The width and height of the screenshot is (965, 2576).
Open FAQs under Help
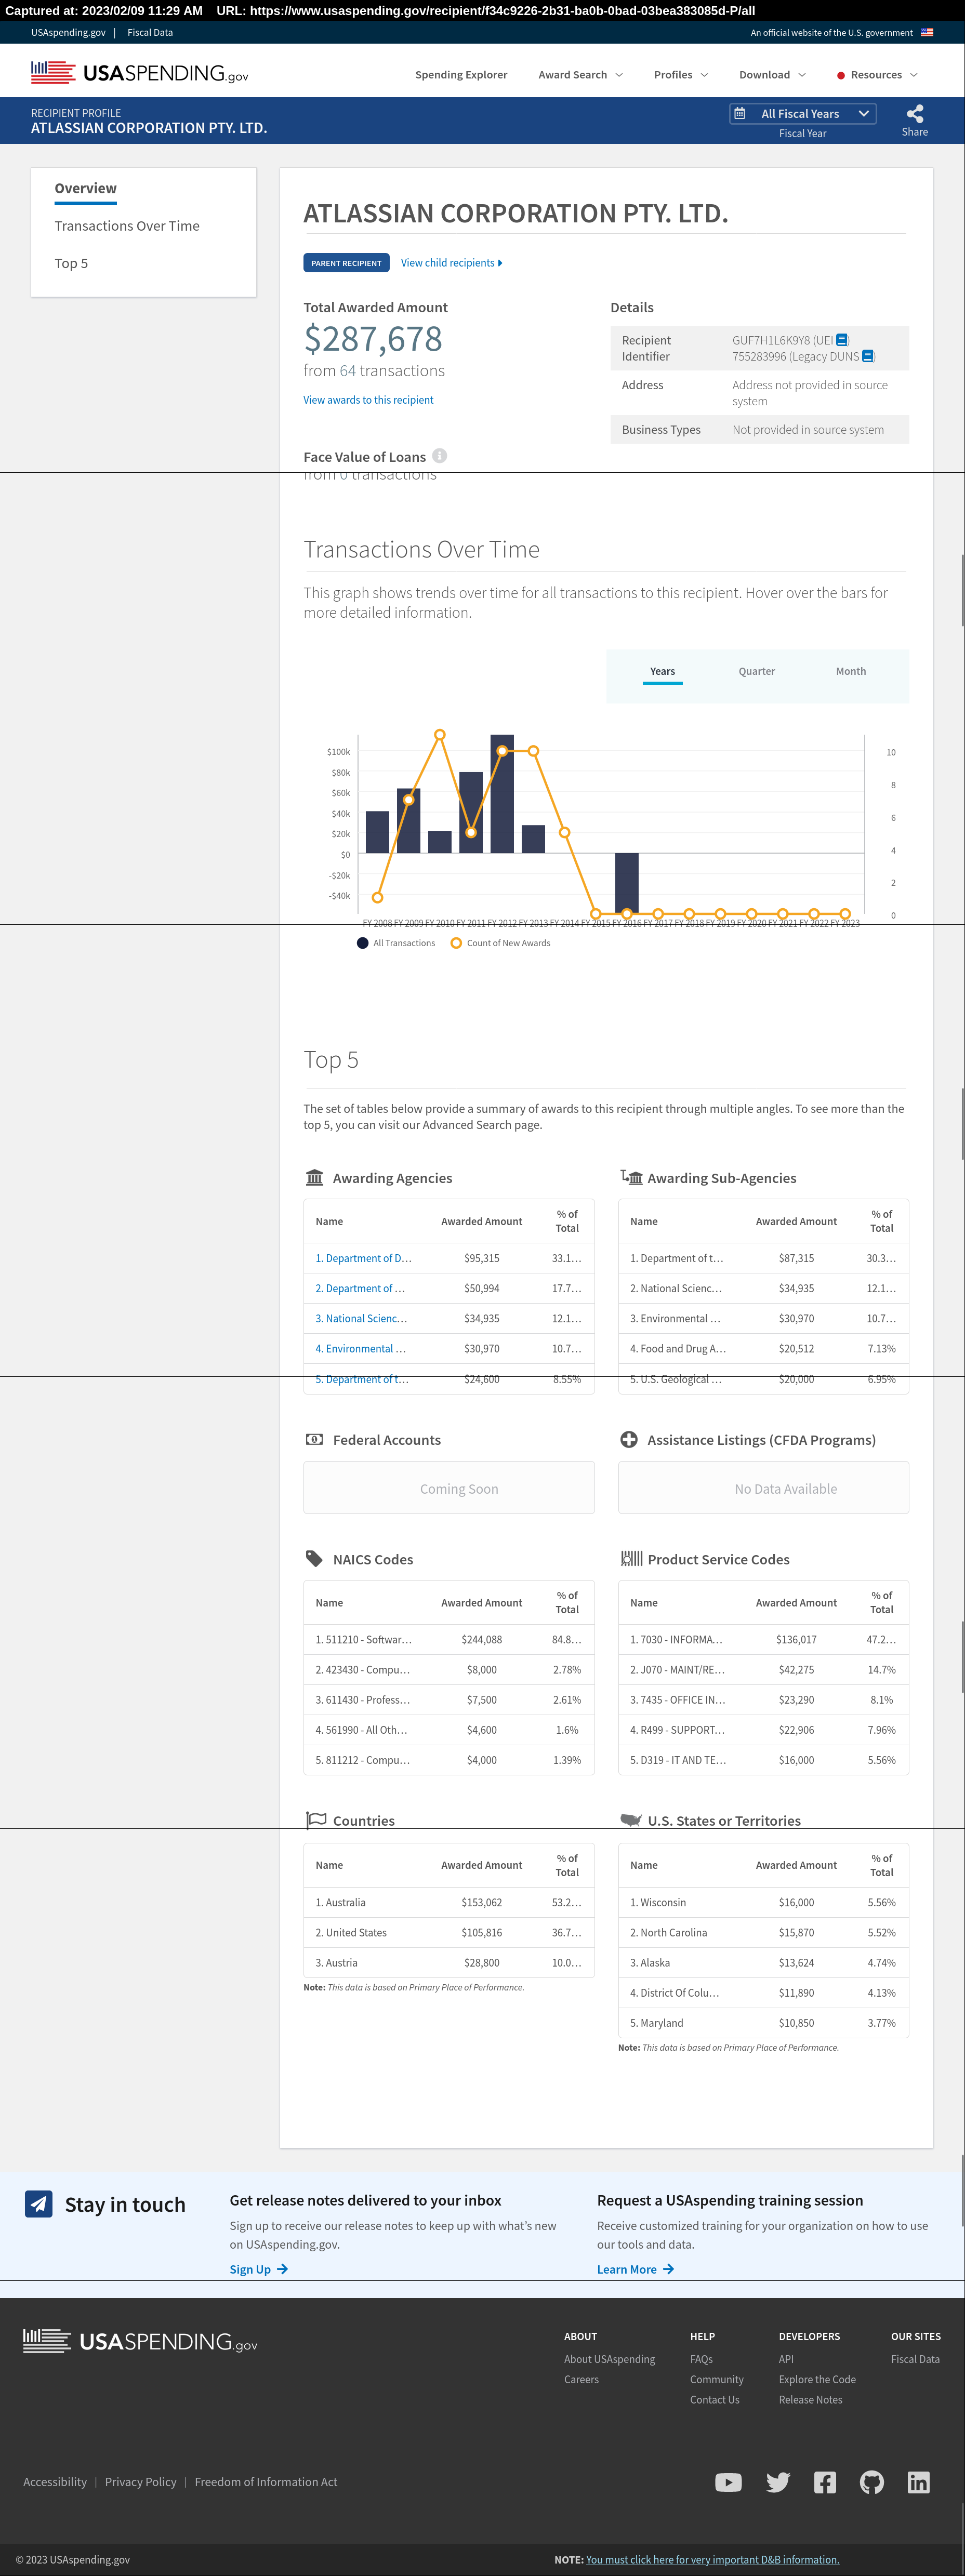701,2359
